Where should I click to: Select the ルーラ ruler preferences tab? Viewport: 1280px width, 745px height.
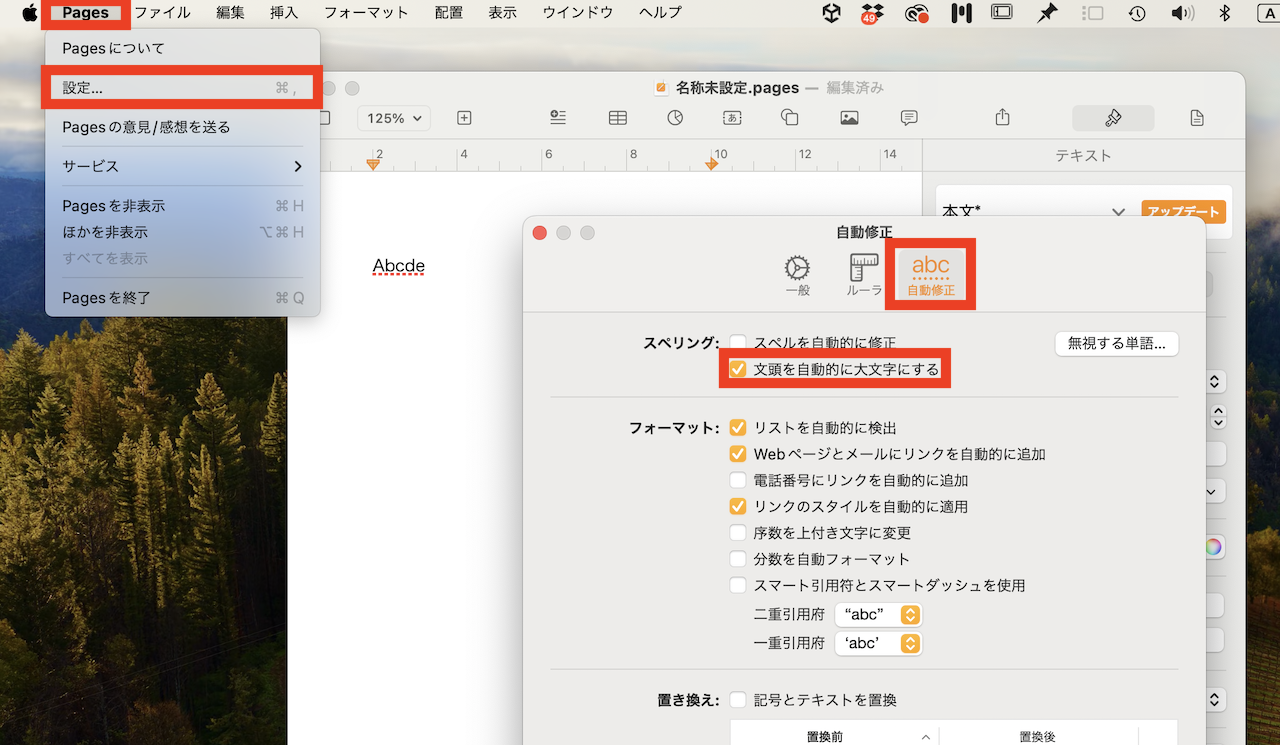click(864, 275)
